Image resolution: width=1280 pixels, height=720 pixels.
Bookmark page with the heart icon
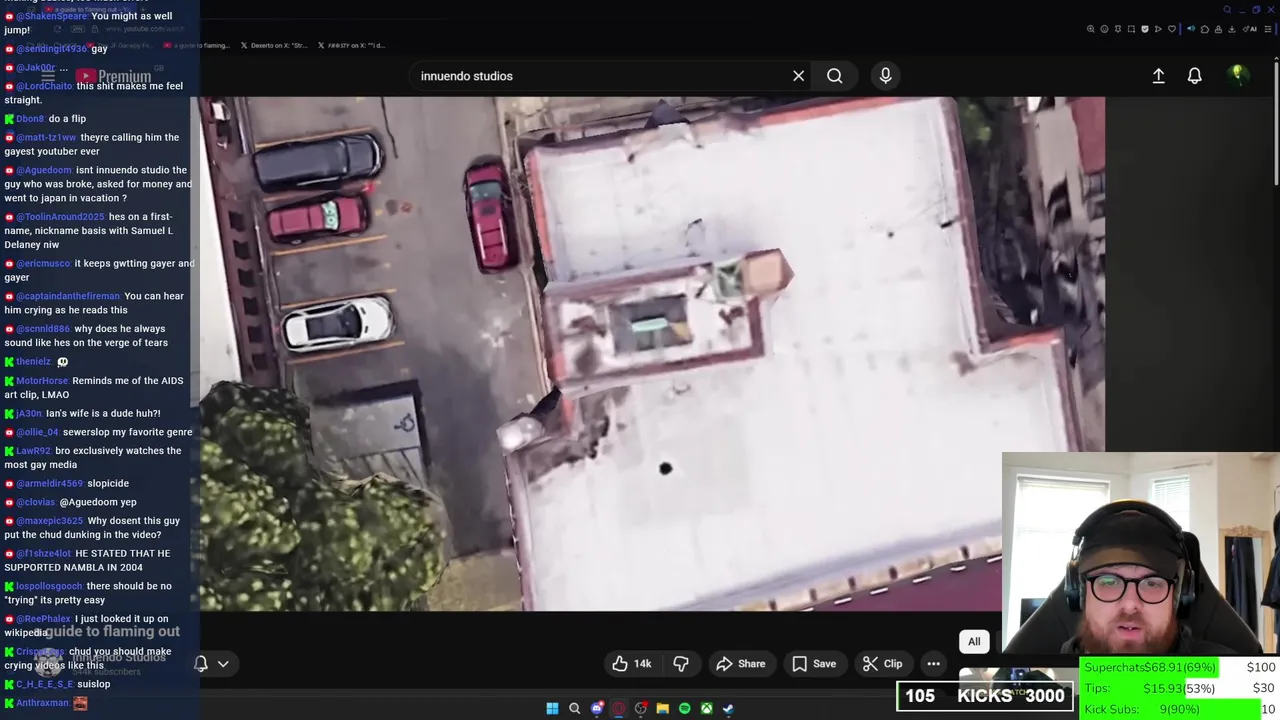1172,29
